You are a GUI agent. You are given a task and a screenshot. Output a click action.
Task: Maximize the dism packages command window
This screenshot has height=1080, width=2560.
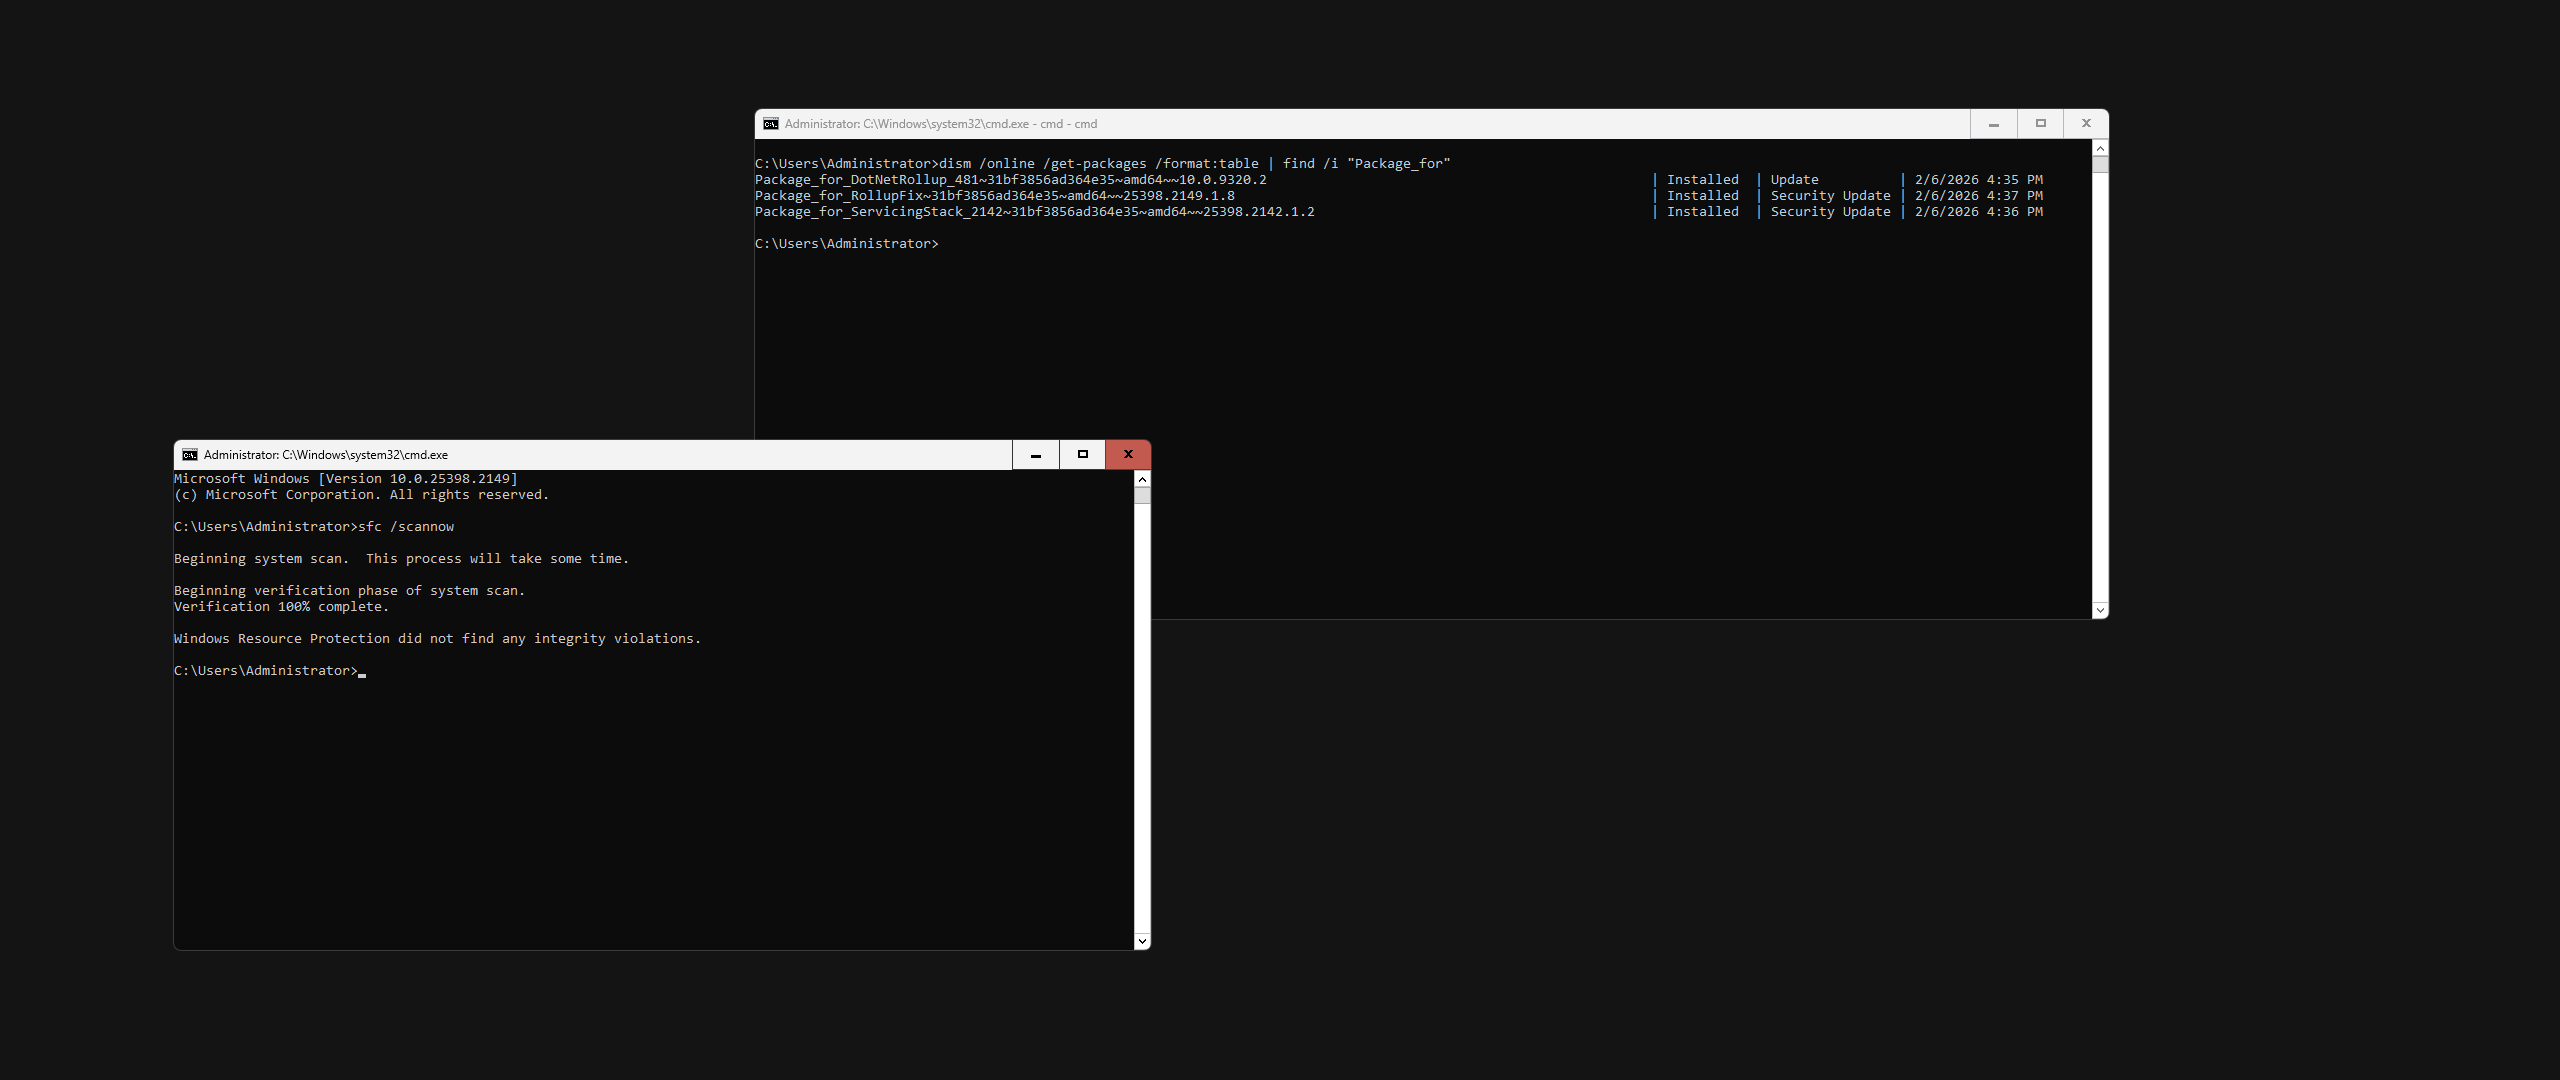click(2040, 124)
